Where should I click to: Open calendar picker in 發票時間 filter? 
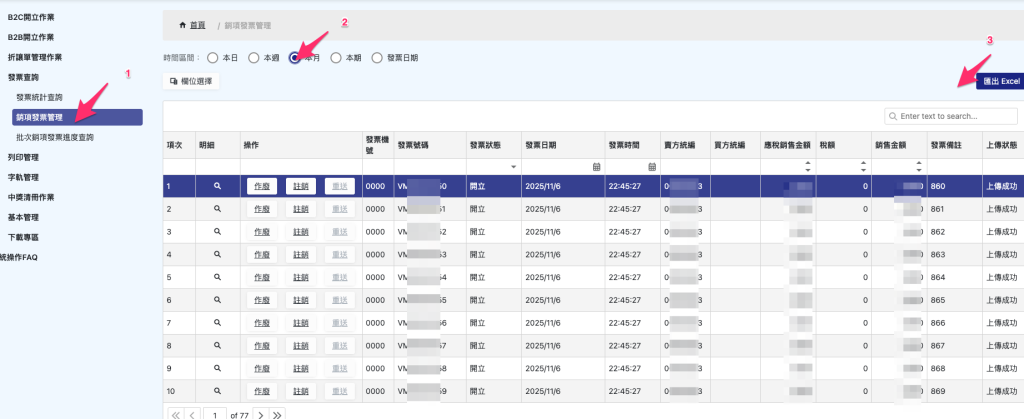(x=651, y=165)
